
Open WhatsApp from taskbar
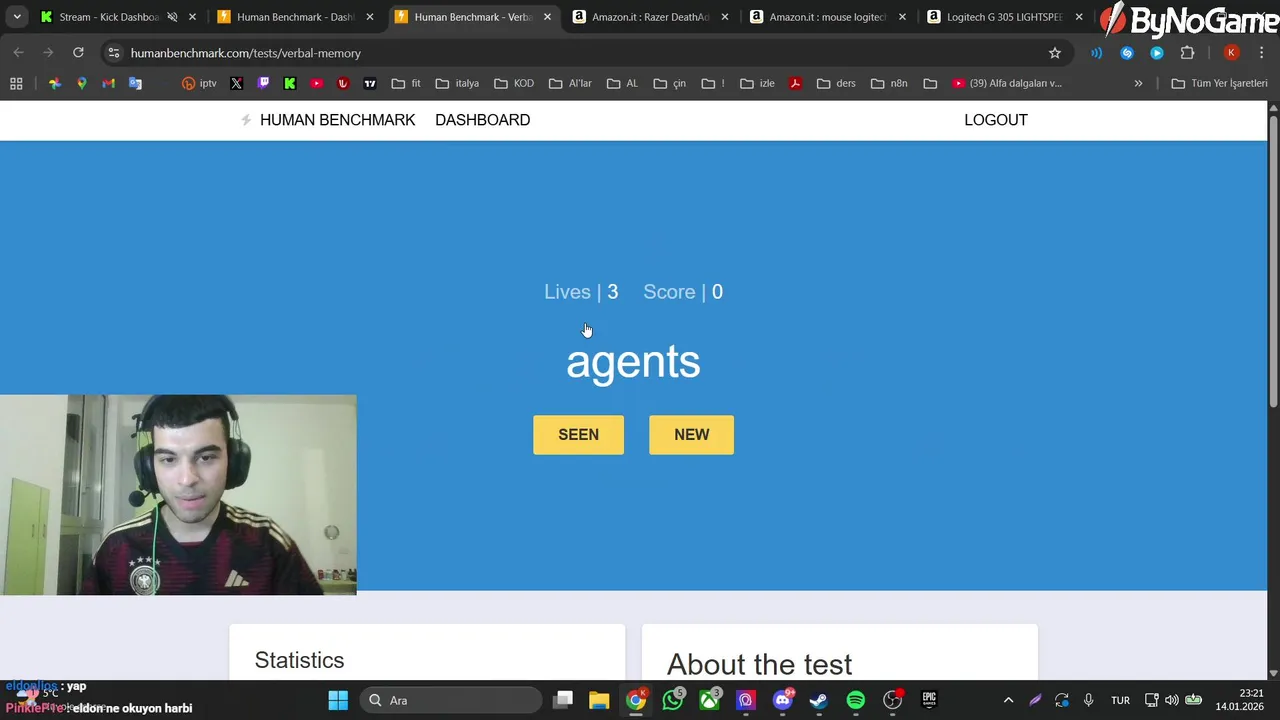pos(673,700)
